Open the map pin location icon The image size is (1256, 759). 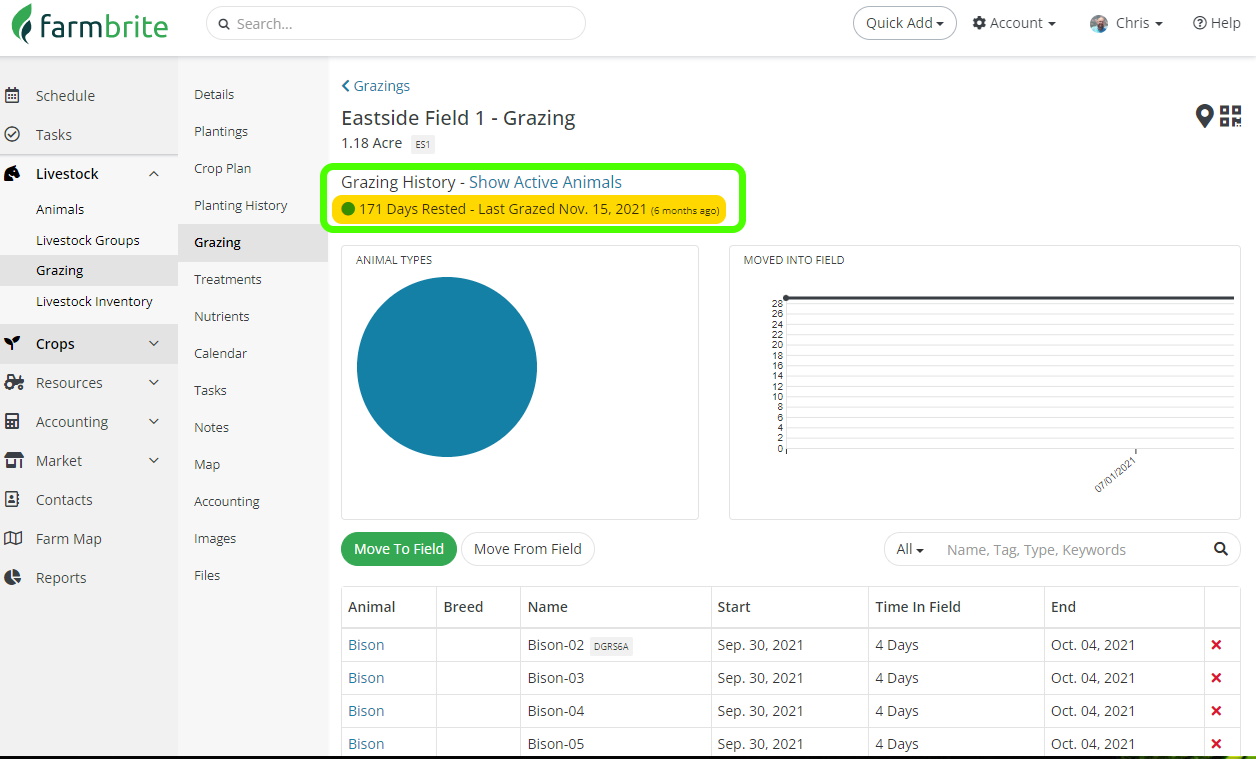(x=1205, y=117)
